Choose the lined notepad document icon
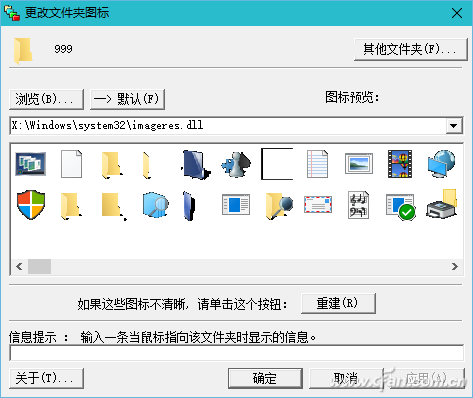 317,164
